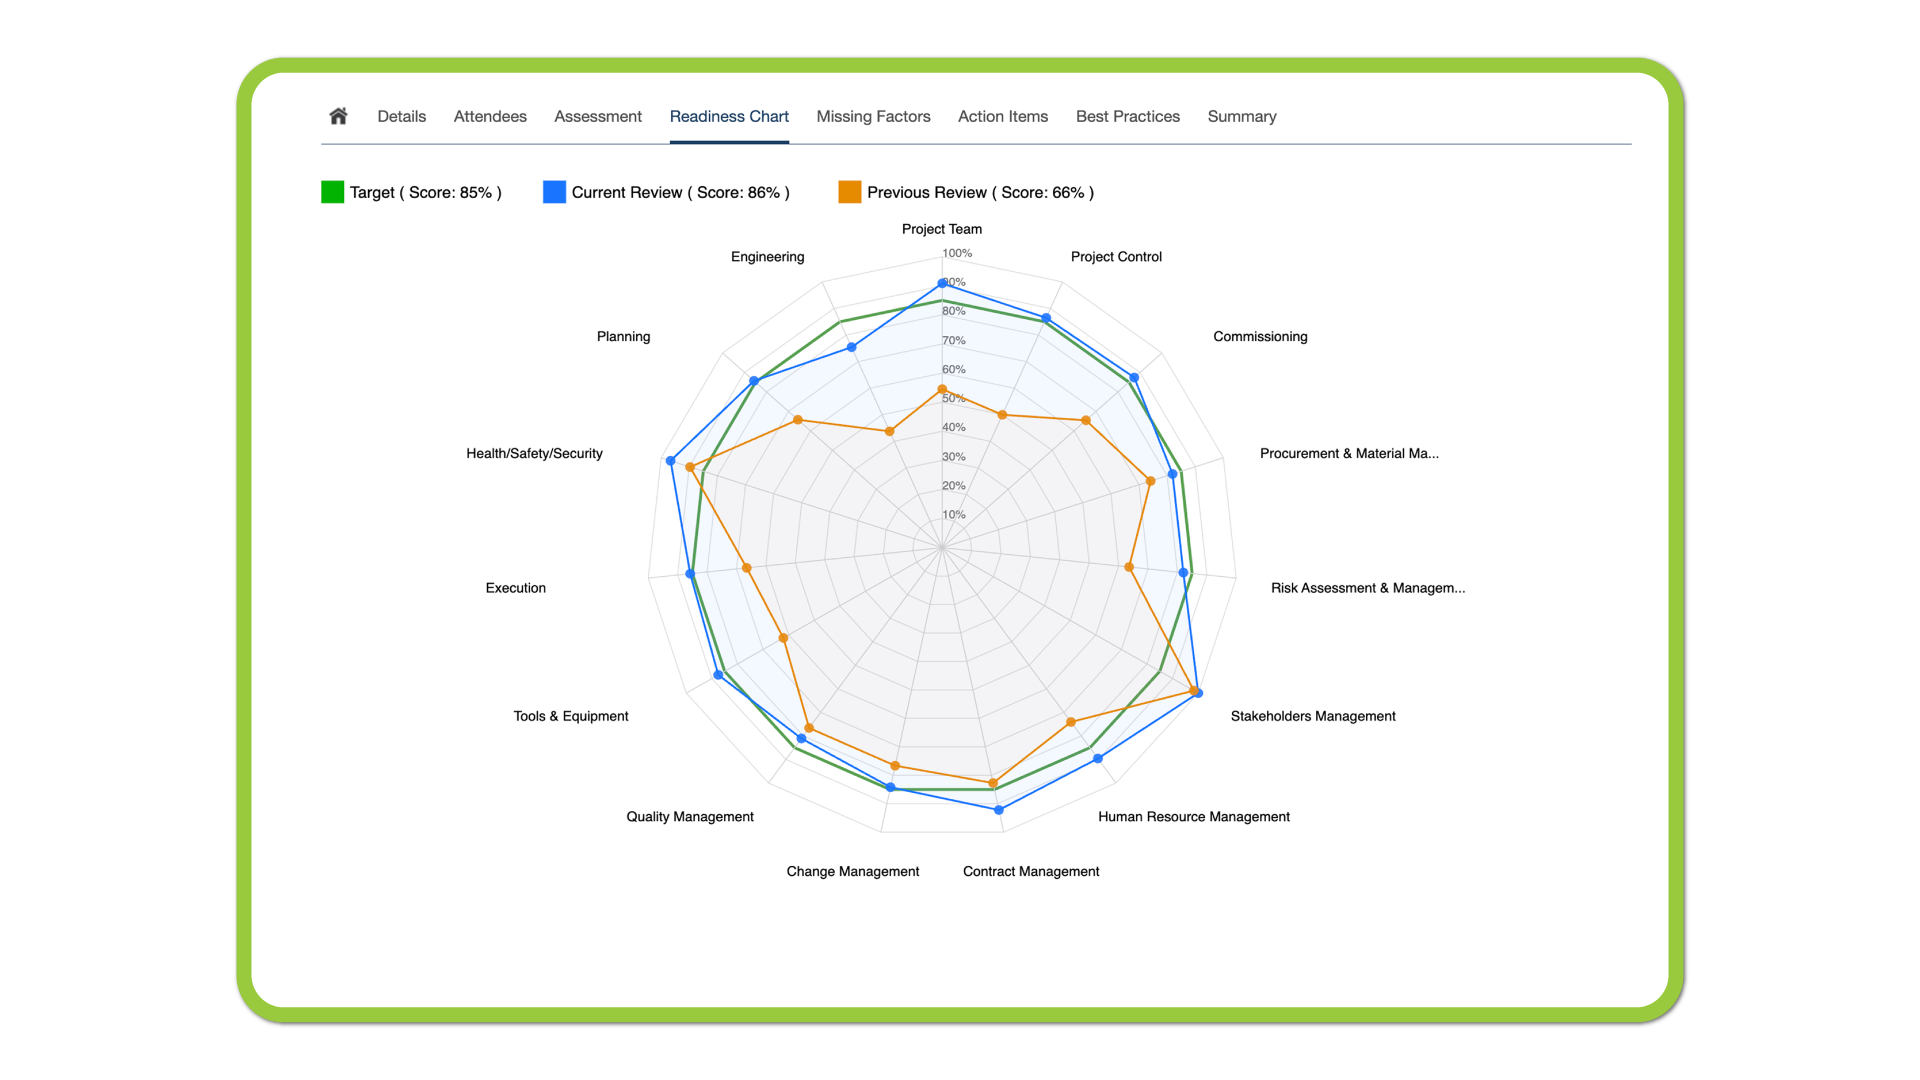This screenshot has width=1920, height=1080.
Task: Click the Target score legend label
Action: click(x=425, y=192)
